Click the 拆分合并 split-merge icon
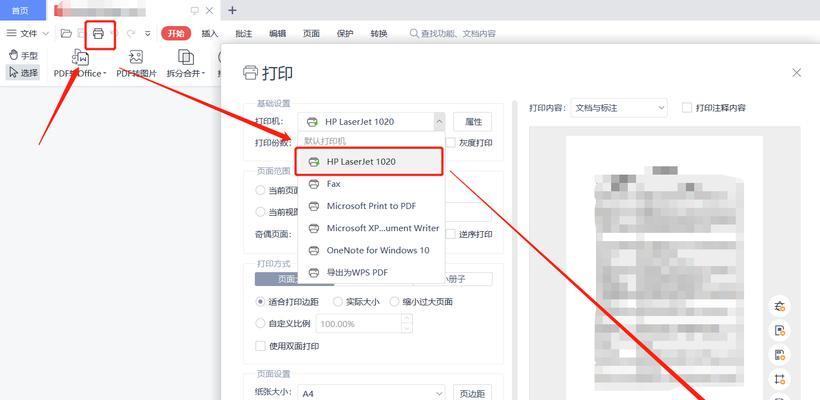Viewport: 820px width, 400px height. (186, 57)
